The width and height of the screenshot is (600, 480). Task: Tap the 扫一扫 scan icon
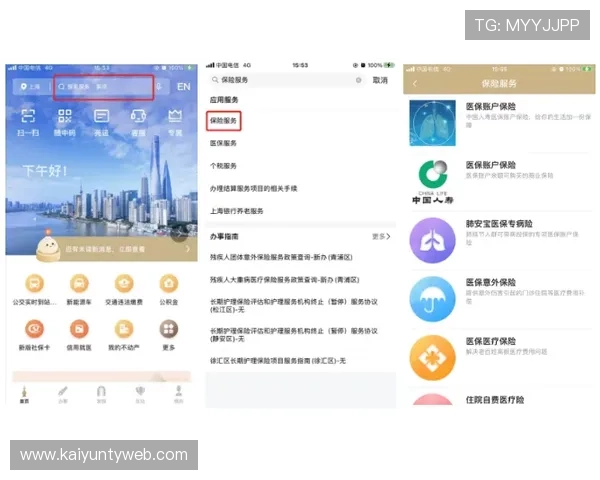28,116
